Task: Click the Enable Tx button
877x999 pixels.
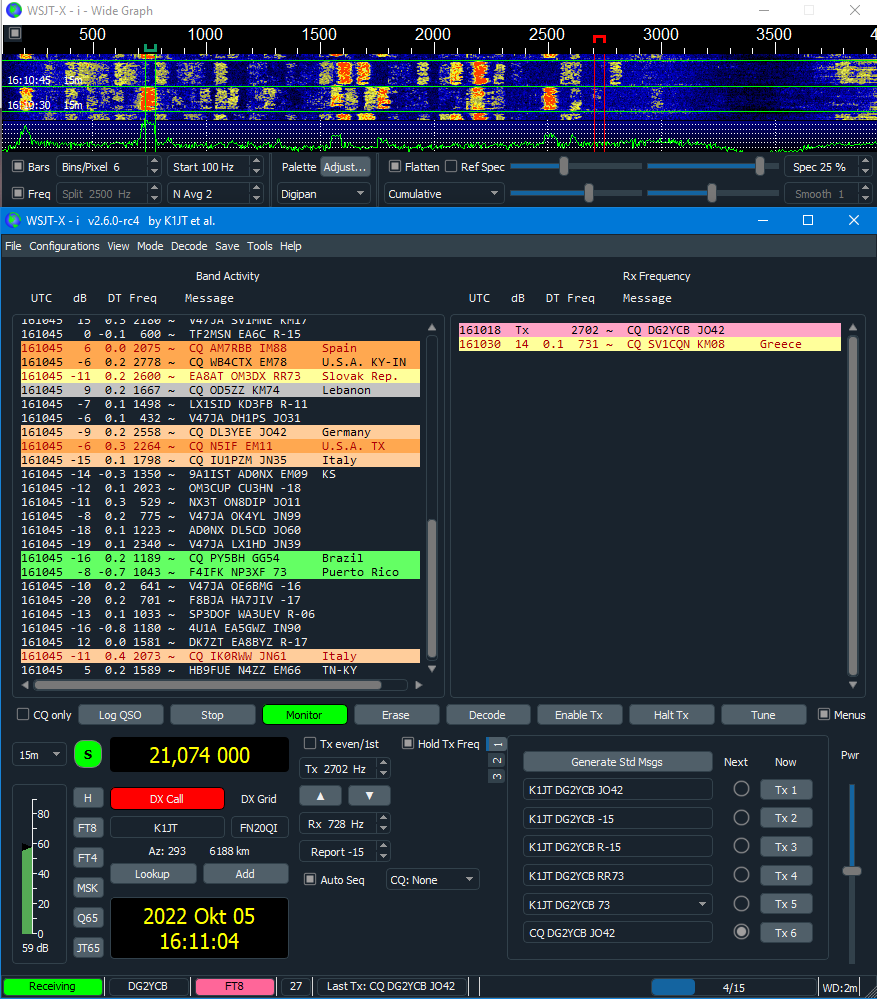Action: click(x=578, y=715)
